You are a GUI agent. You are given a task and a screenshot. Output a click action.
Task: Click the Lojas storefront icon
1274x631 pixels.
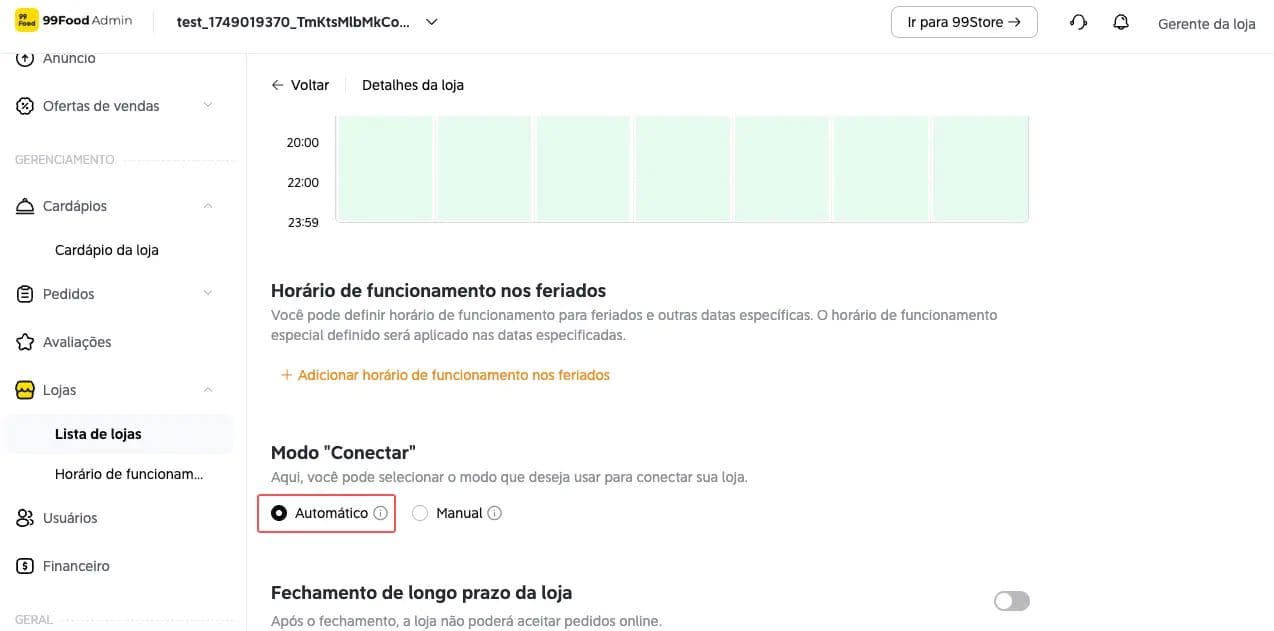25,390
